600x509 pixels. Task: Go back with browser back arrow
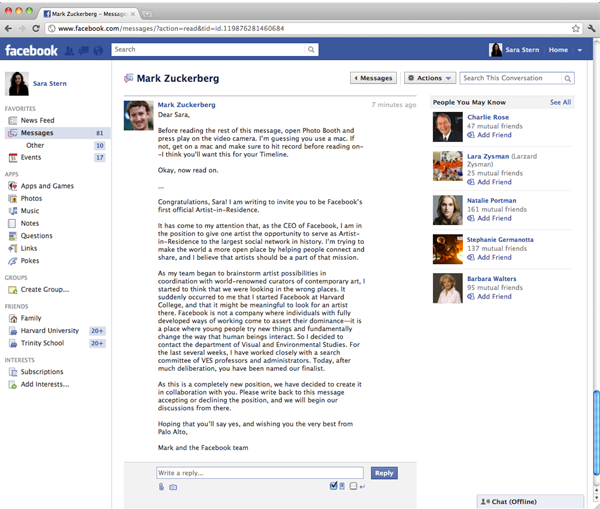point(8,28)
